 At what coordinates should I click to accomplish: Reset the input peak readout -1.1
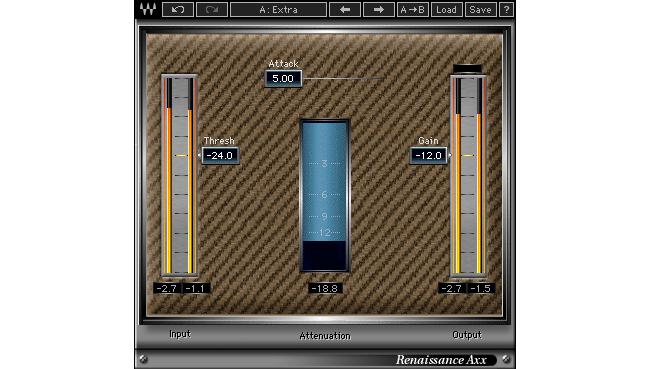196,288
